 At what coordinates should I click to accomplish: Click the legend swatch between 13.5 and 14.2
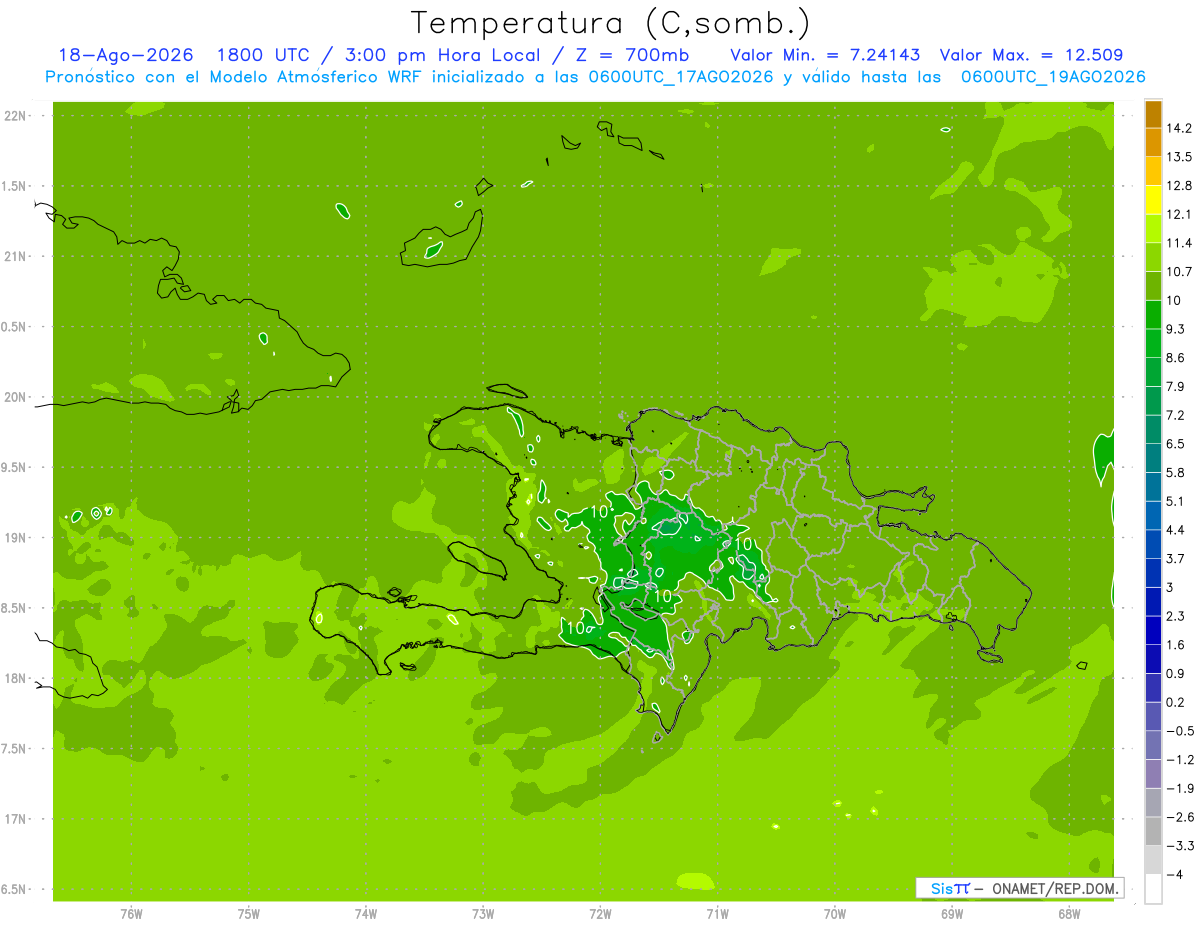[1152, 142]
